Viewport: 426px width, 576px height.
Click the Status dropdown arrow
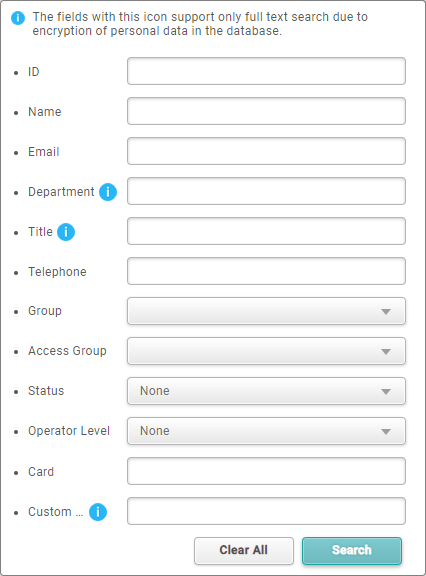386,392
